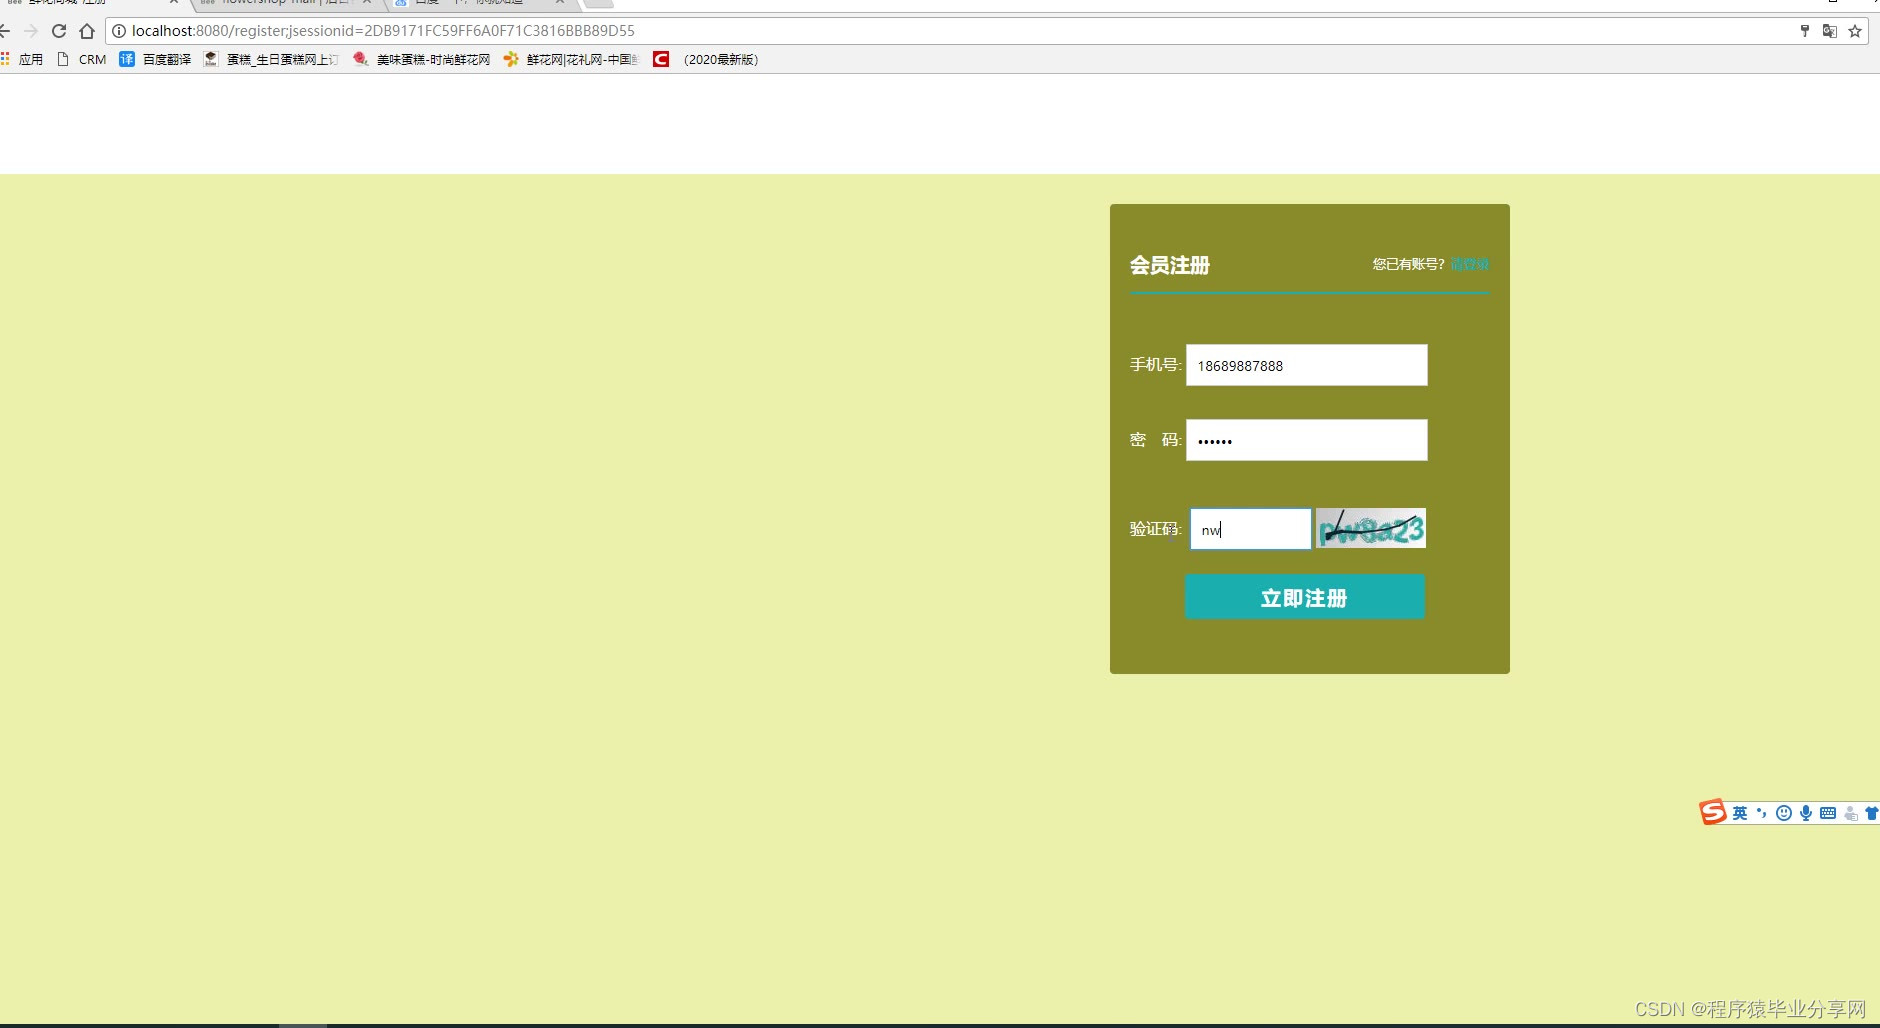Follow the 请登录 login link
Image resolution: width=1880 pixels, height=1028 pixels.
tap(1469, 264)
